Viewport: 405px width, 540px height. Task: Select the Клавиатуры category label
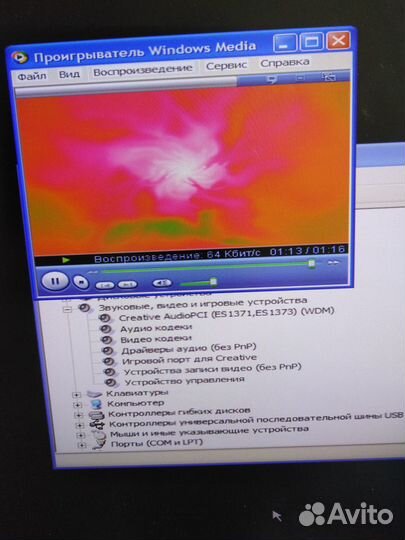[137, 393]
